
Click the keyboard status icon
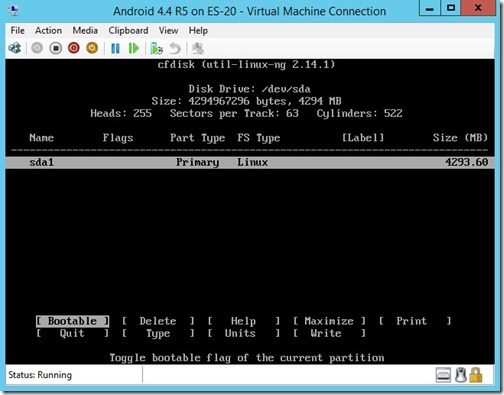[443, 375]
